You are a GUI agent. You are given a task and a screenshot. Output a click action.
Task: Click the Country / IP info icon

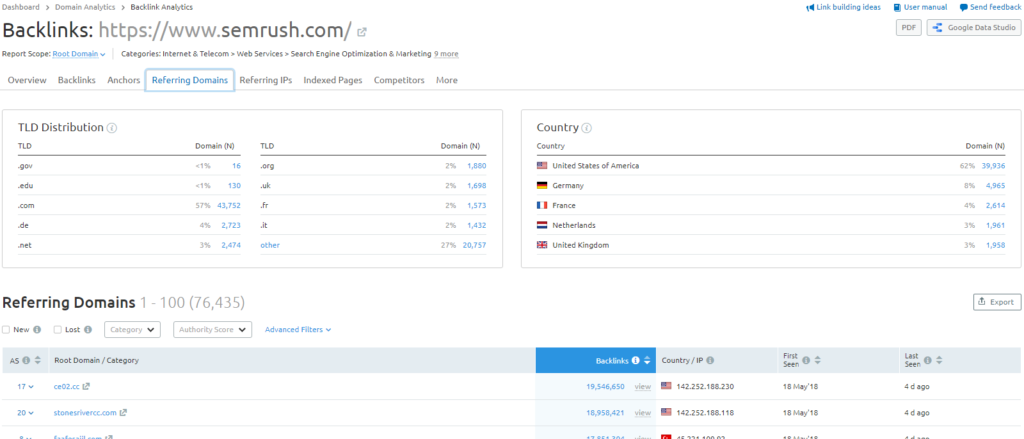710,361
